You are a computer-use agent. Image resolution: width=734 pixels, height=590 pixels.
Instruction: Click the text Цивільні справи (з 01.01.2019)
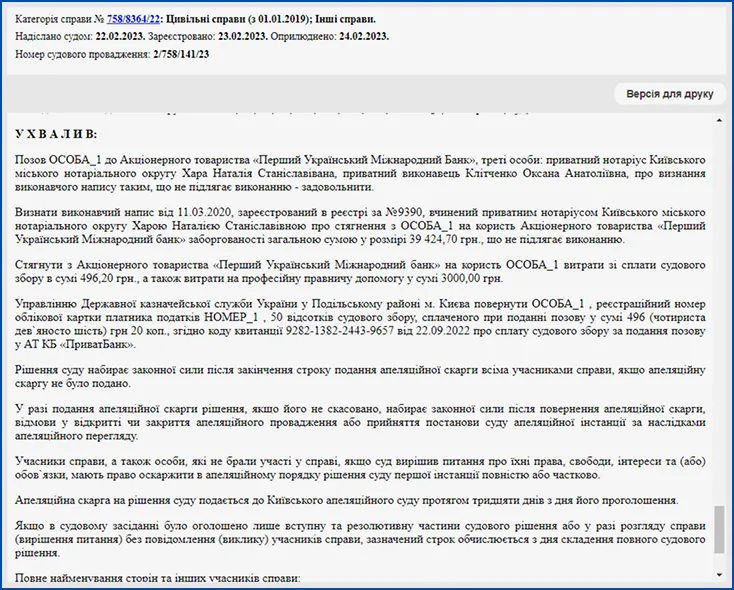pyautogui.click(x=238, y=19)
